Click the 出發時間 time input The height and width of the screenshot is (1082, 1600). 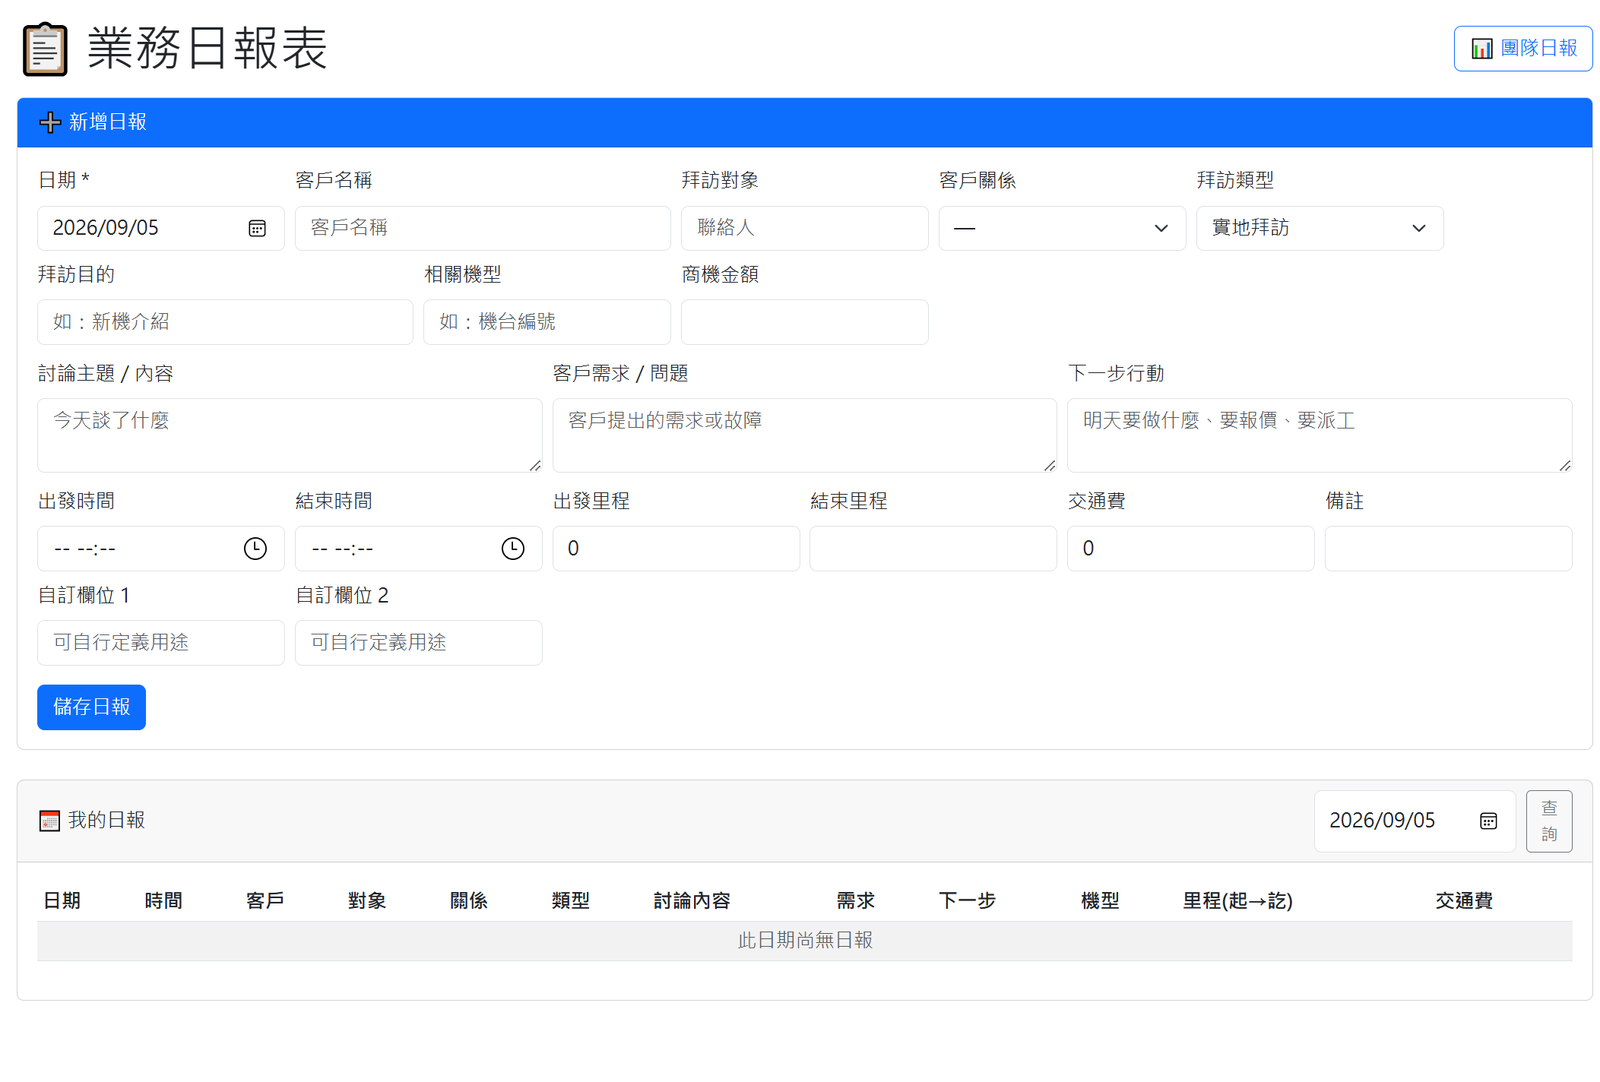pyautogui.click(x=161, y=549)
